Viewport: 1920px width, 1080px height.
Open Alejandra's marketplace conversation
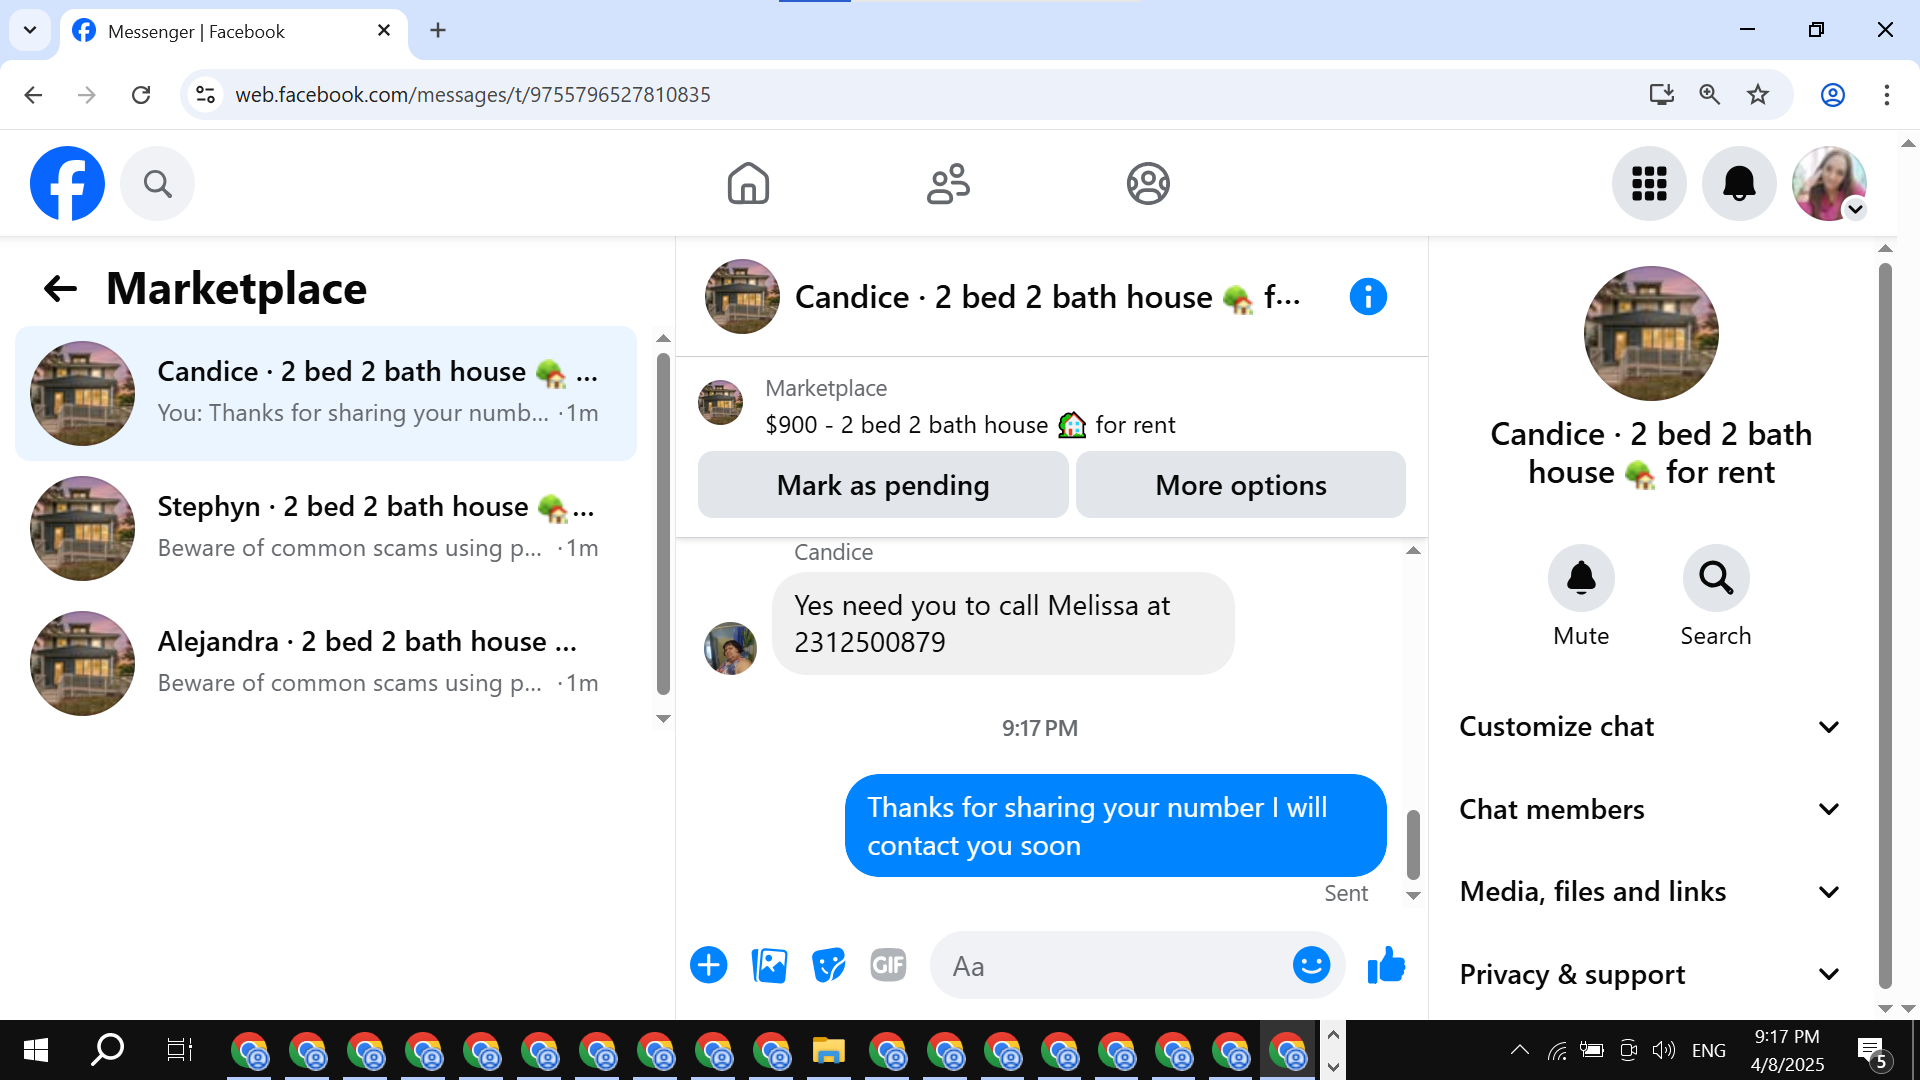pos(326,663)
